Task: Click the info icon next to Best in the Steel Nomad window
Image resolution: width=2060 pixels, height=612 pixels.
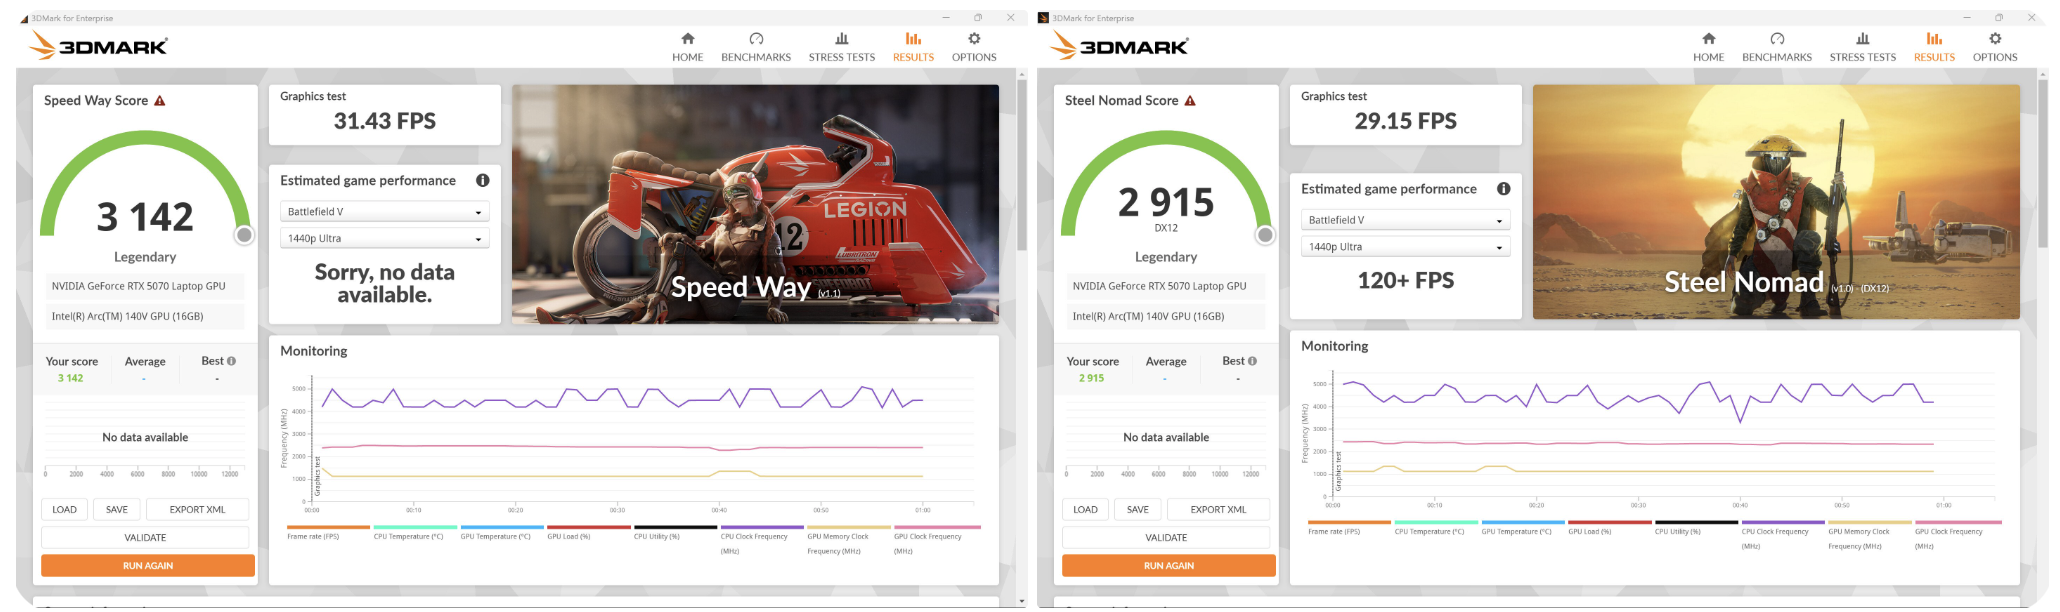Action: pos(1252,361)
